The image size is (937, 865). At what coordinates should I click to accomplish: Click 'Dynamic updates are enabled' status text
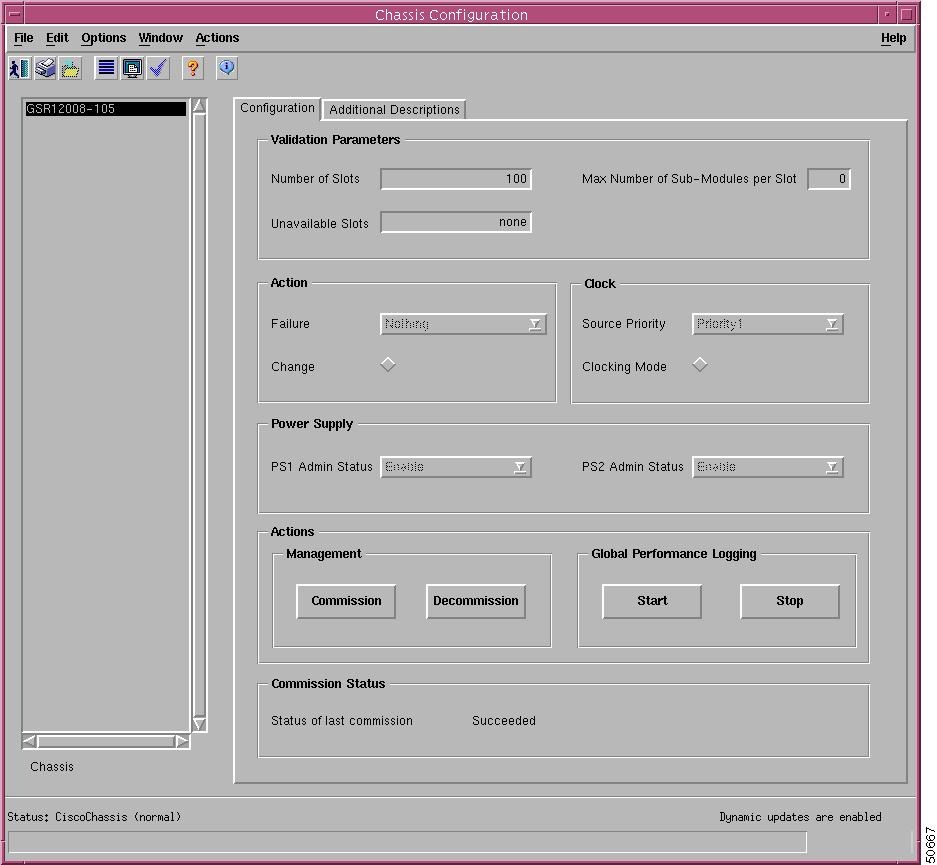(x=800, y=817)
